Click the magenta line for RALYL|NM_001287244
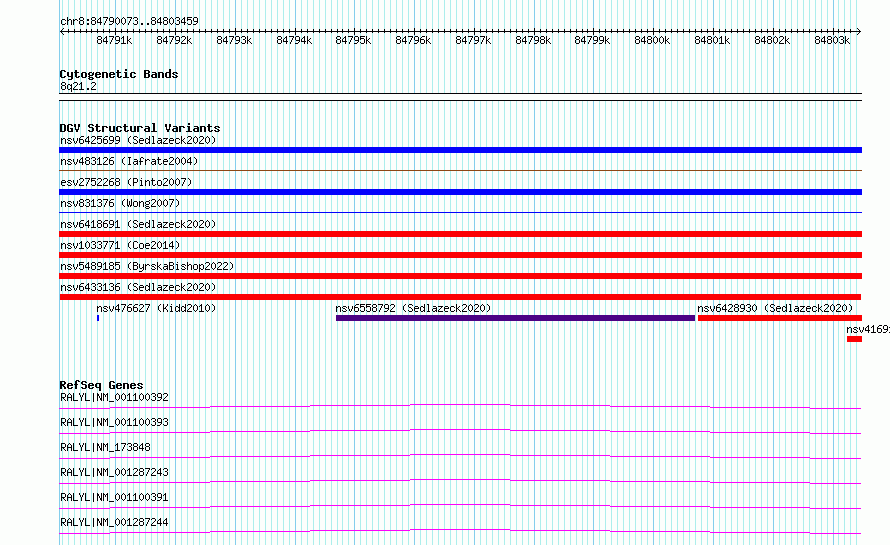The width and height of the screenshot is (890, 545). [460, 531]
